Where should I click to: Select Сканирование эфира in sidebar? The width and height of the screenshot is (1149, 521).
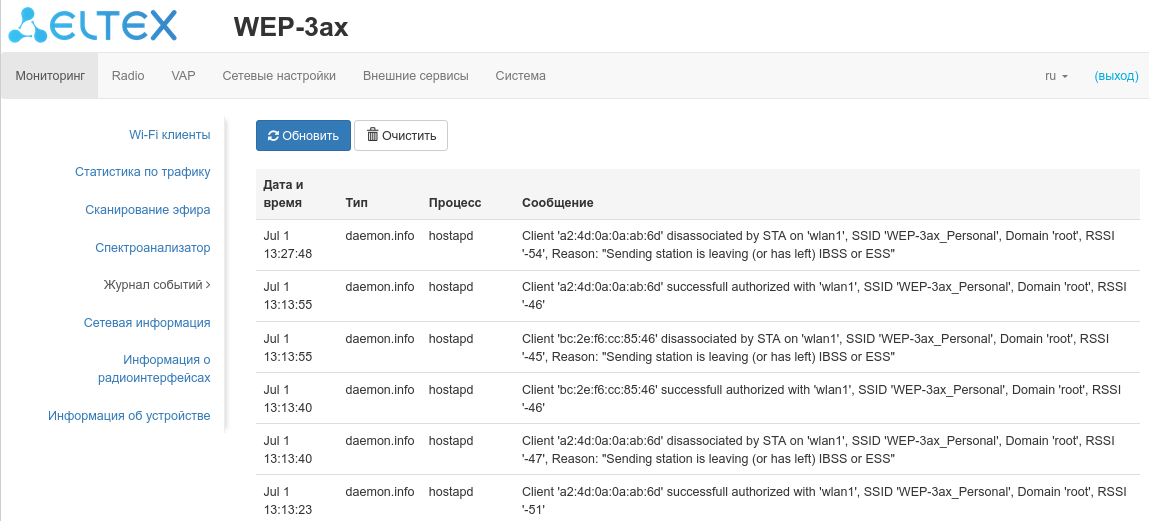[x=147, y=210]
